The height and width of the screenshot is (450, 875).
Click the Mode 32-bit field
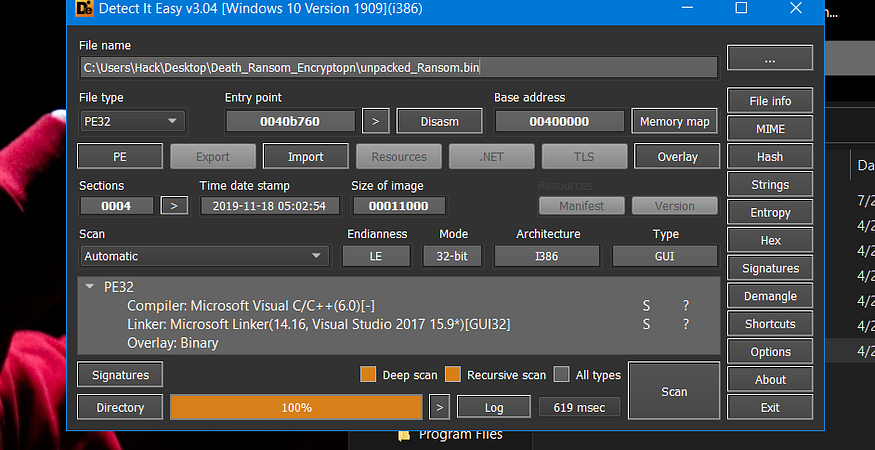tap(453, 256)
